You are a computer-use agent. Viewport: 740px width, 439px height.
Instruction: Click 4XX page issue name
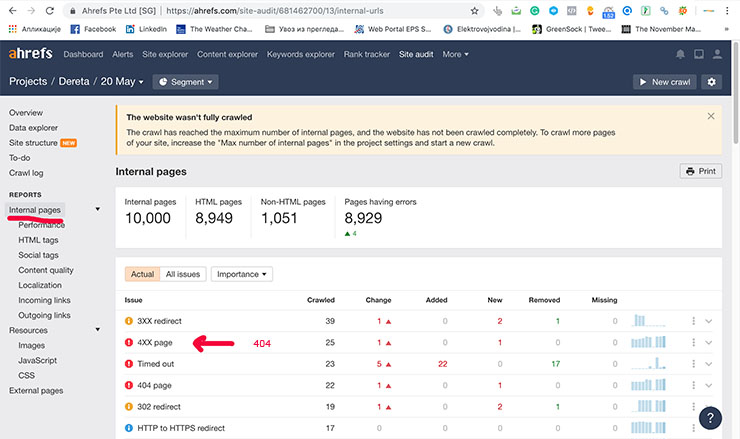(155, 343)
